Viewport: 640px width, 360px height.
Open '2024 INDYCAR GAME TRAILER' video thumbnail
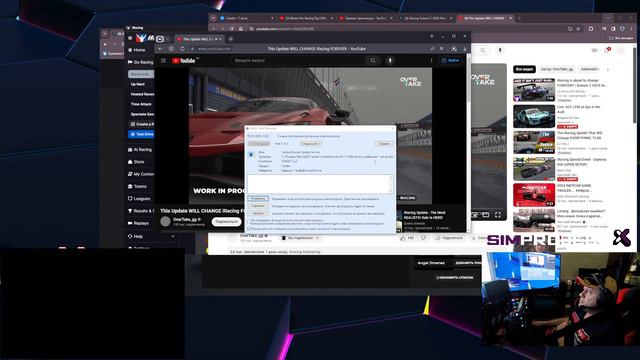point(534,195)
